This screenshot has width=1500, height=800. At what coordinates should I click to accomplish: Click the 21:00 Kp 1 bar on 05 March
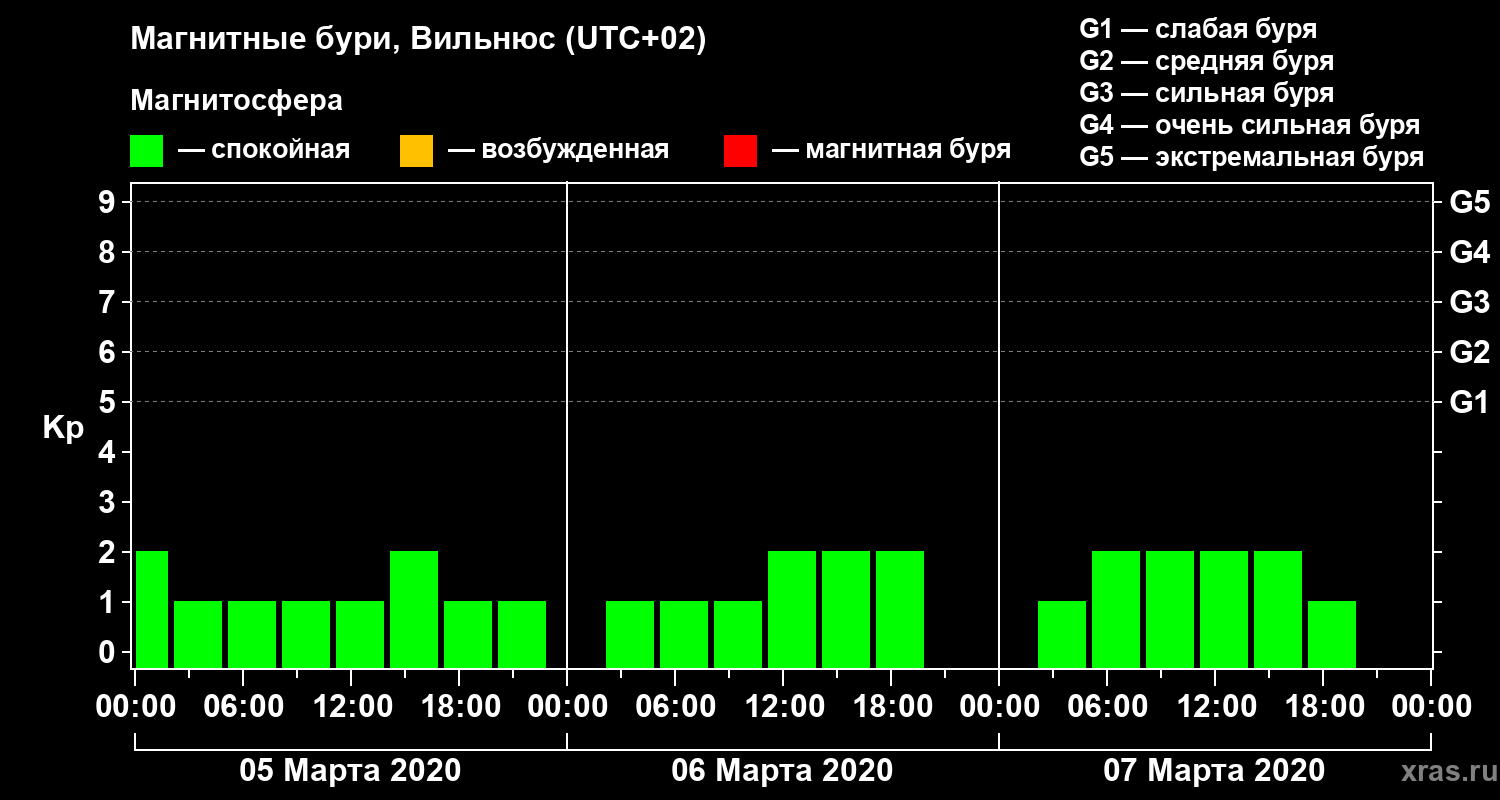click(x=522, y=634)
